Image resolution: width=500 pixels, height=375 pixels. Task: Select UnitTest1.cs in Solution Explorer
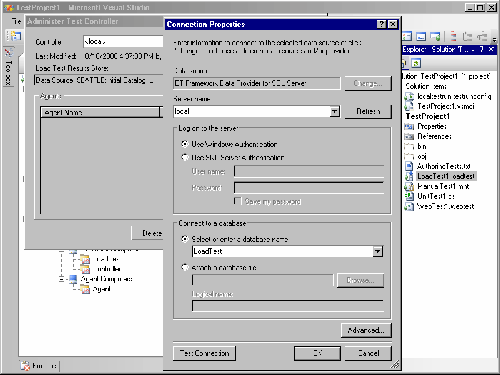436,196
